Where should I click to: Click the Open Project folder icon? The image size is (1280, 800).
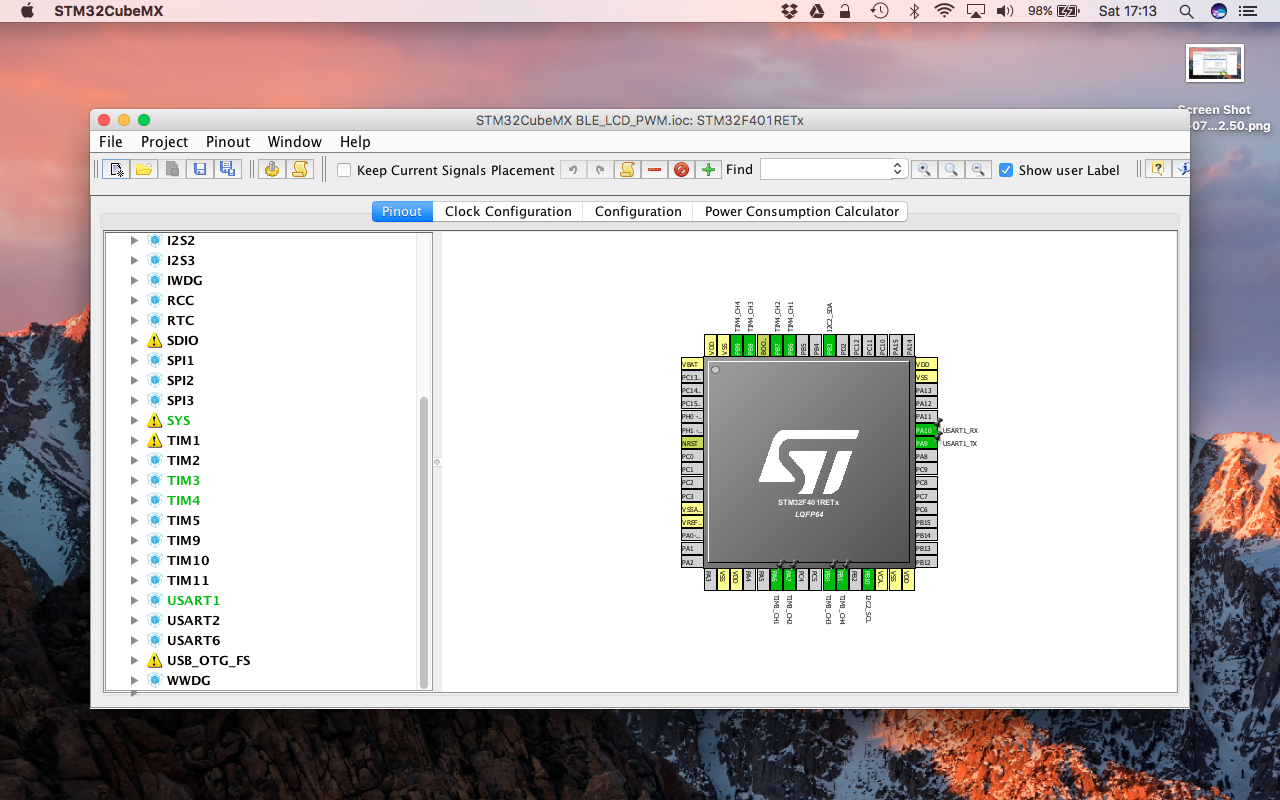[x=144, y=169]
